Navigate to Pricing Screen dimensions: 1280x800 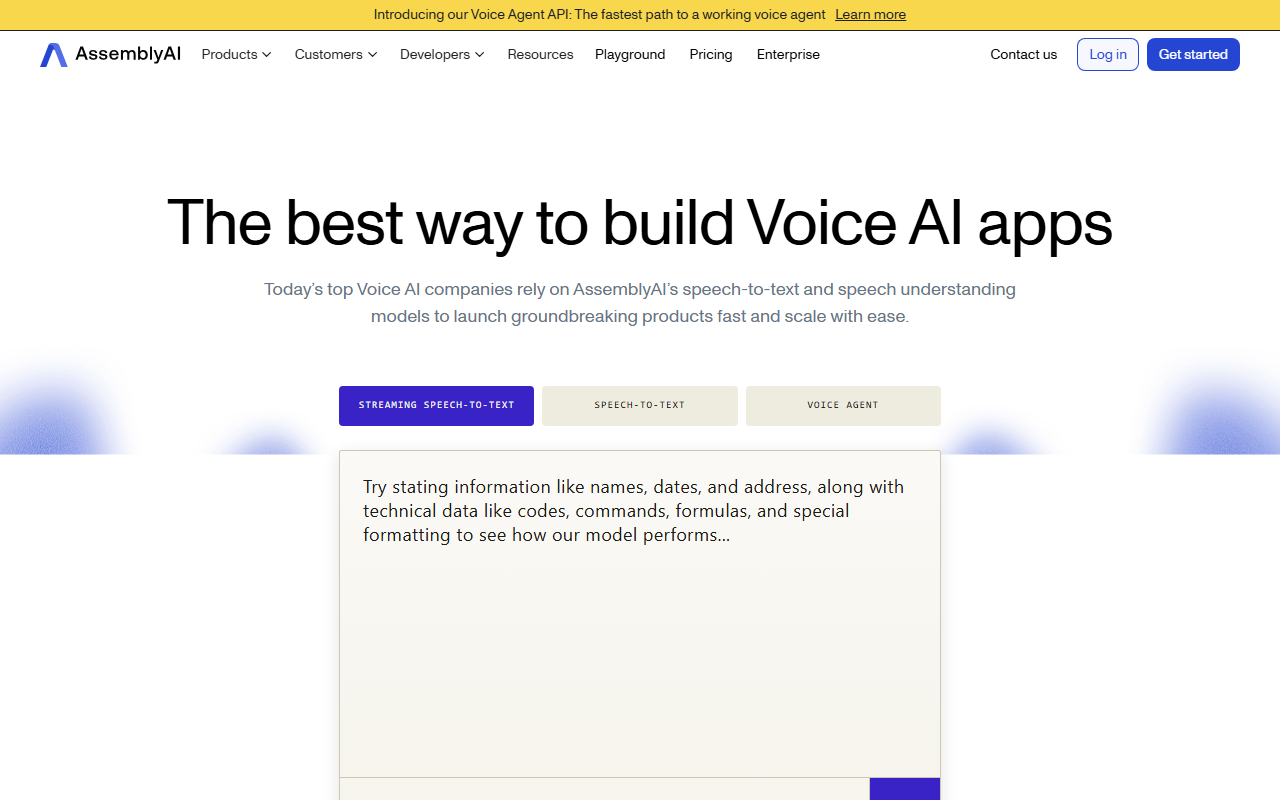coord(711,55)
